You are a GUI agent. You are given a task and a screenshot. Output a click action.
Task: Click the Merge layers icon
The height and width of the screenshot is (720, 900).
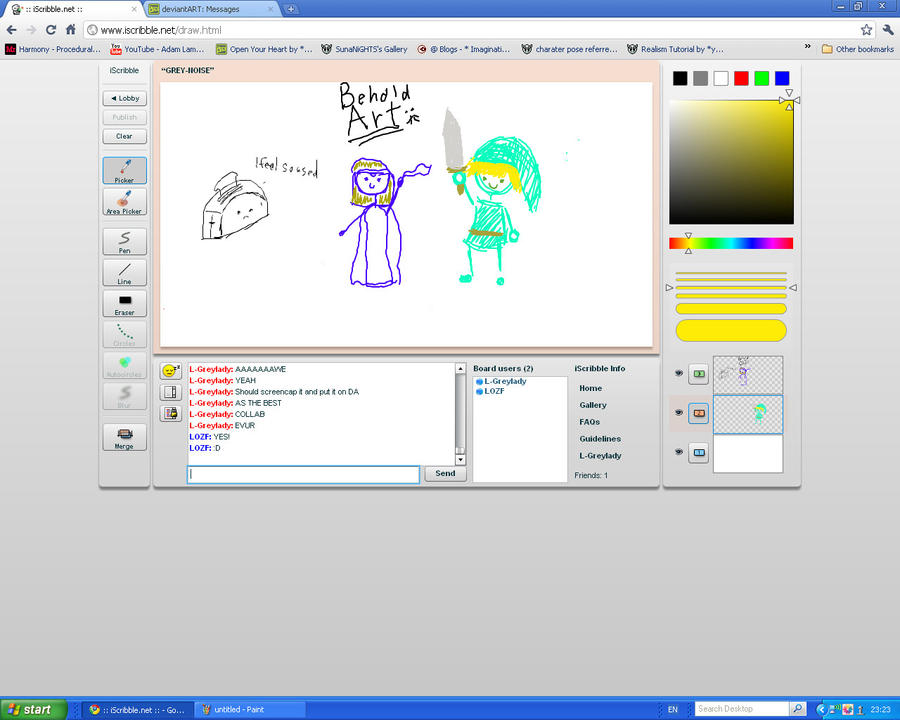coord(124,436)
